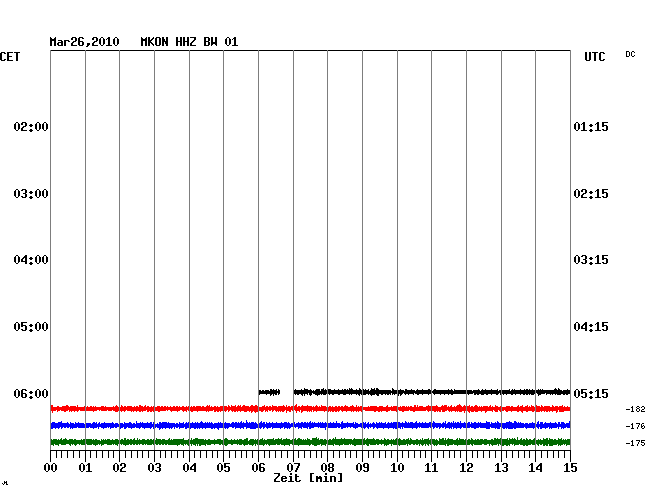Select the 03:00 CET time label

31,194
